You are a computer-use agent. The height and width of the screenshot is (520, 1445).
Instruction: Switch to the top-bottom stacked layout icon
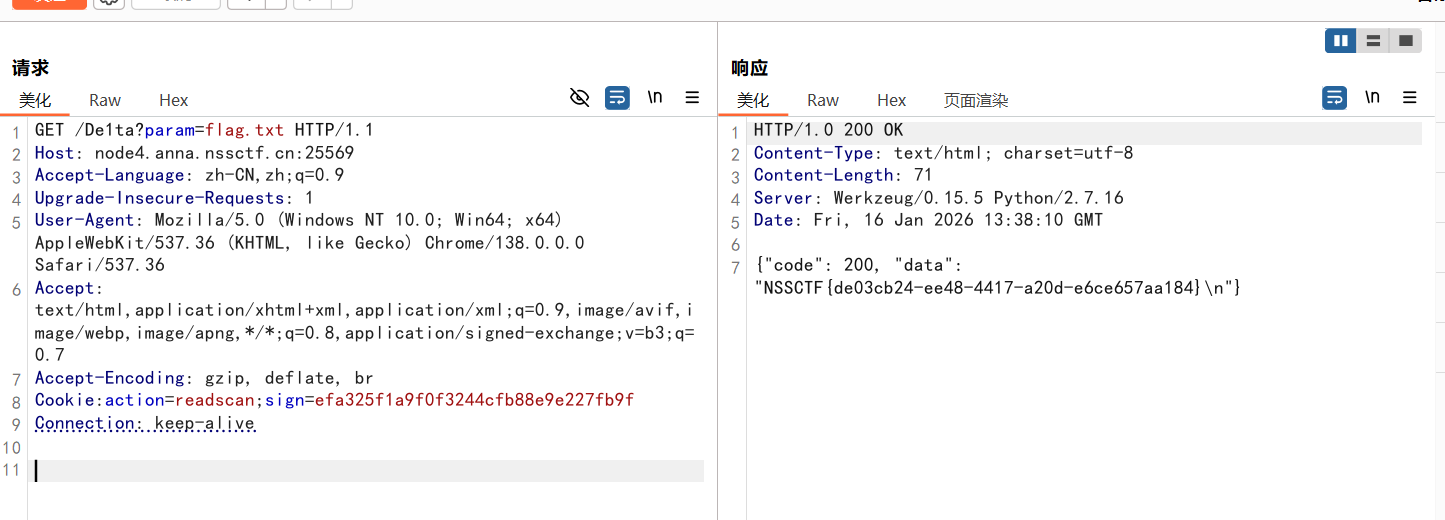1373,41
